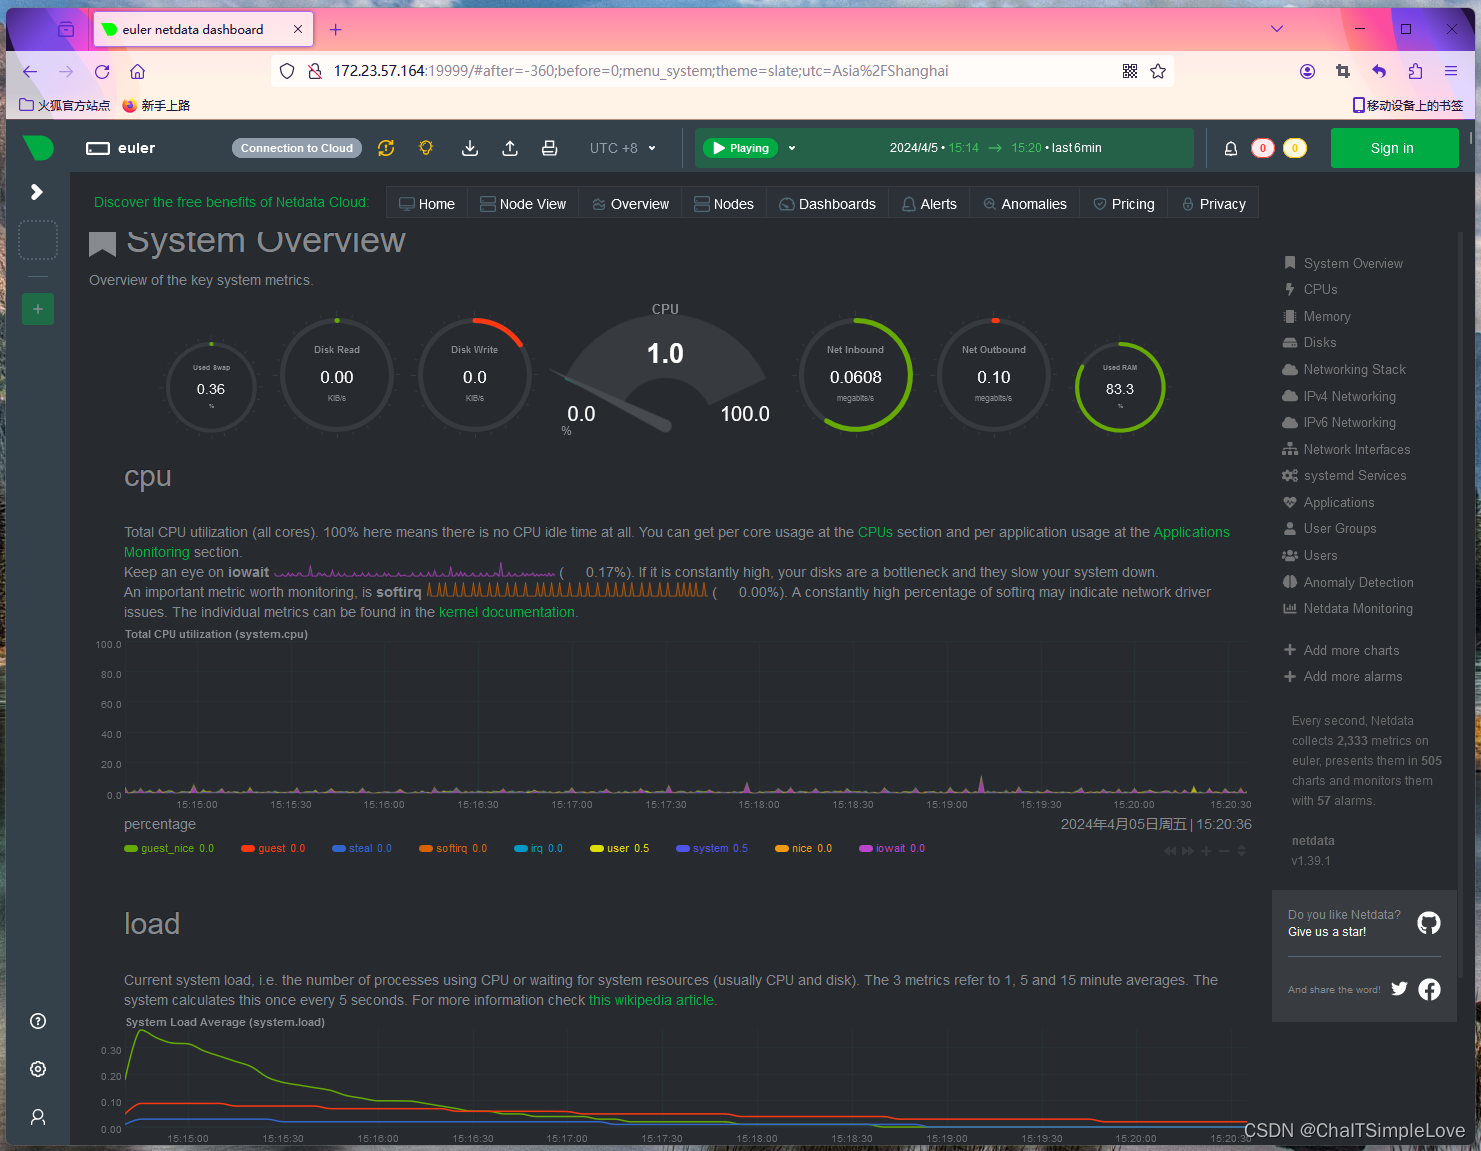
Task: Toggle the steal legend series
Action: 362,849
